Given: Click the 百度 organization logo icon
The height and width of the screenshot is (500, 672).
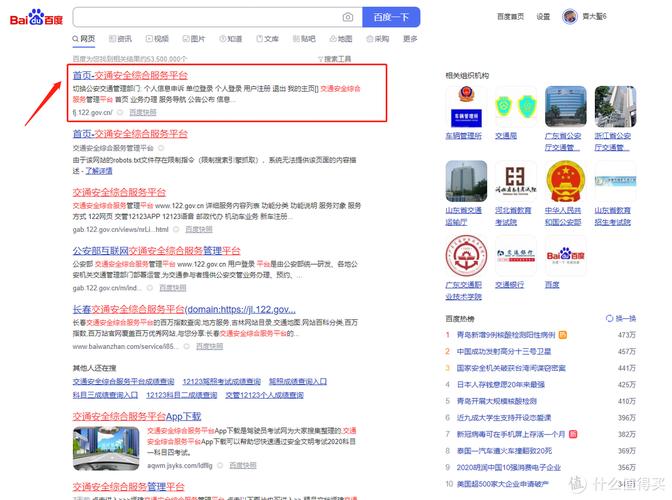Looking at the screenshot, I should point(566,256).
